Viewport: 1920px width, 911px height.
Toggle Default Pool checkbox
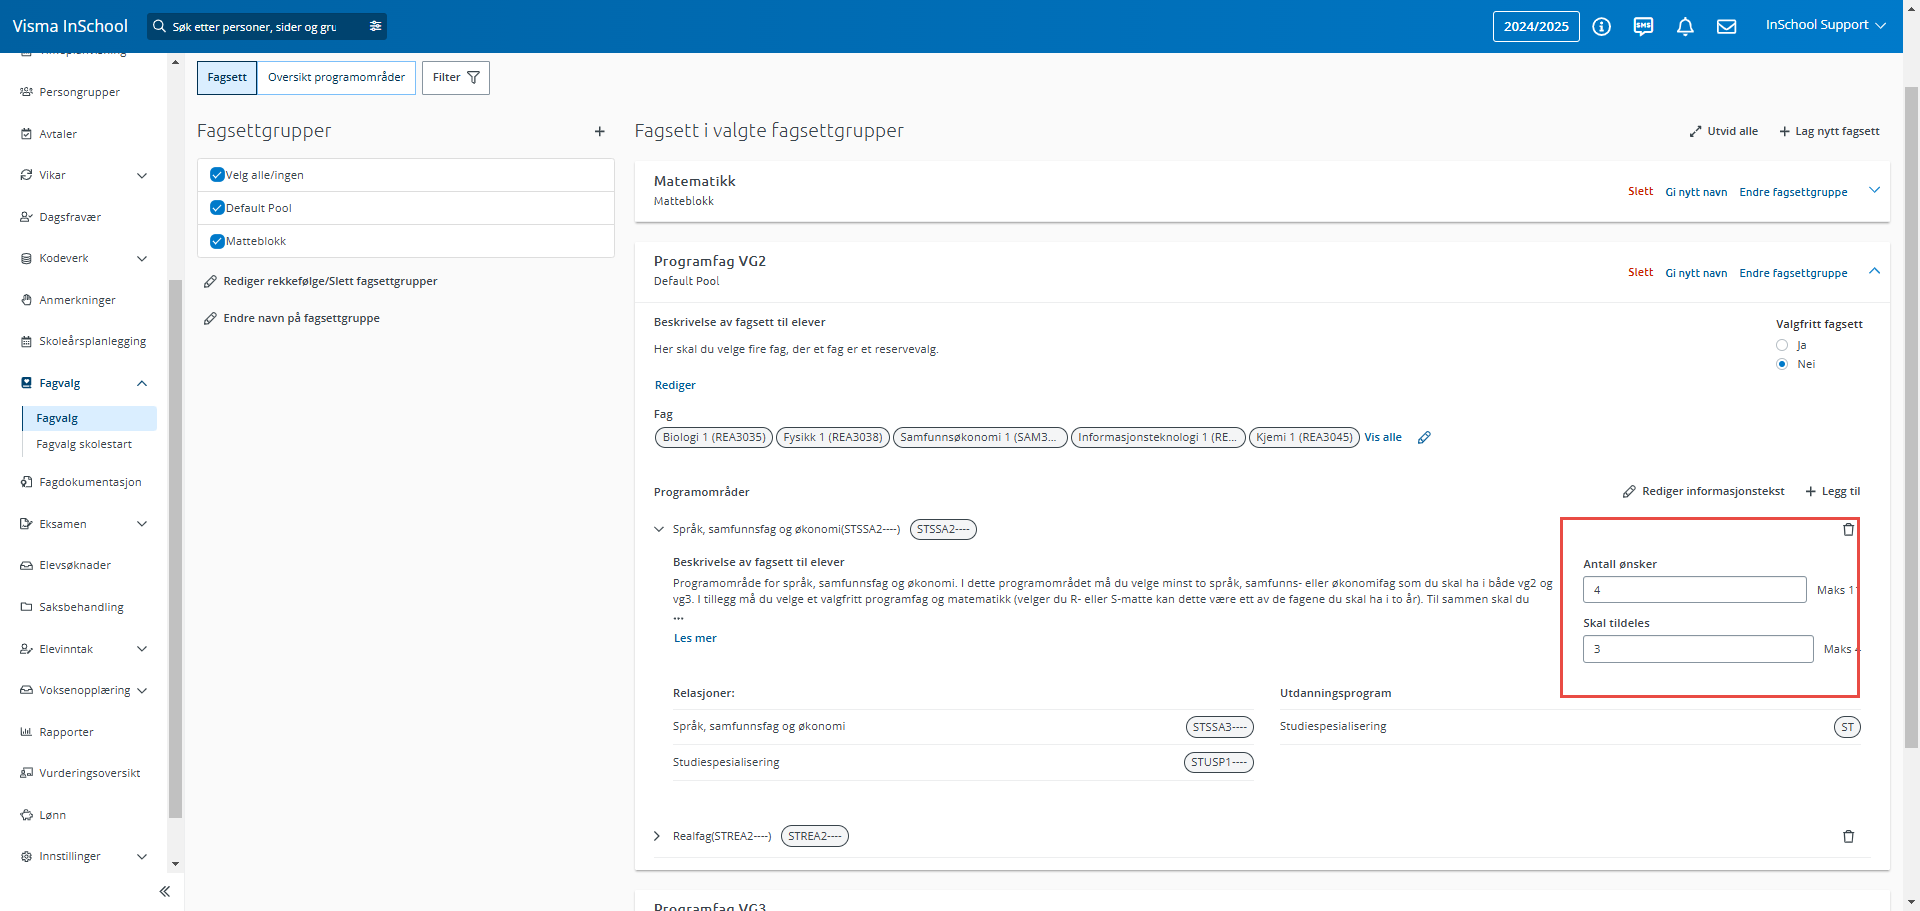[x=217, y=208]
